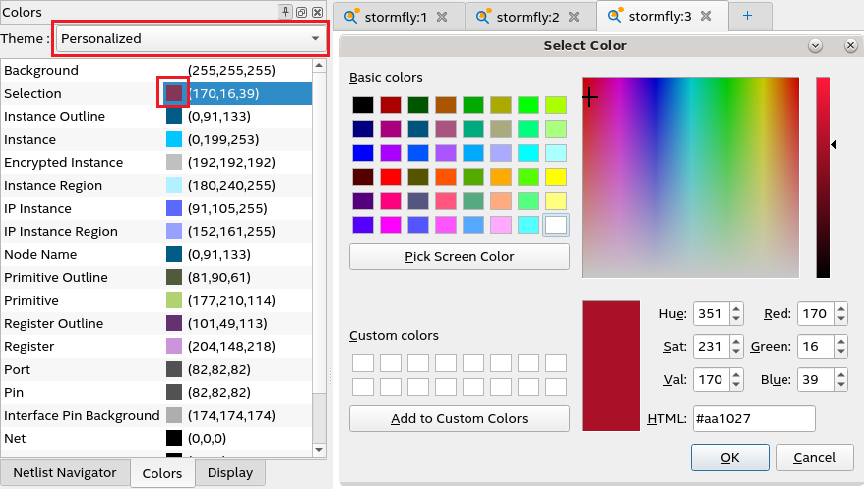Confirm color with OK button
The width and height of the screenshot is (864, 489).
tap(730, 458)
